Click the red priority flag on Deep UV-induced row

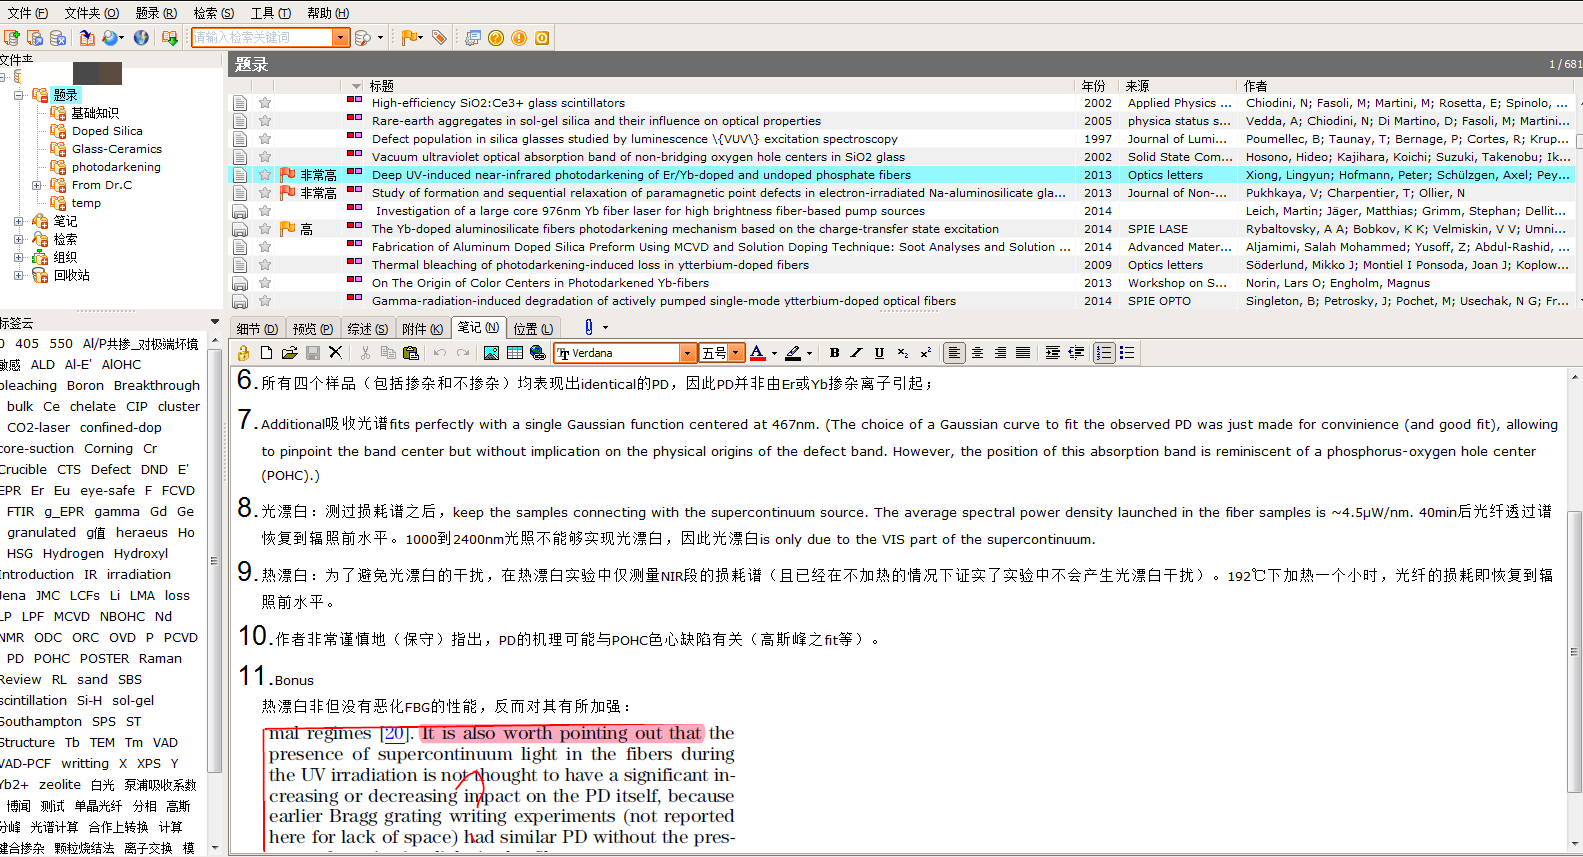(288, 175)
